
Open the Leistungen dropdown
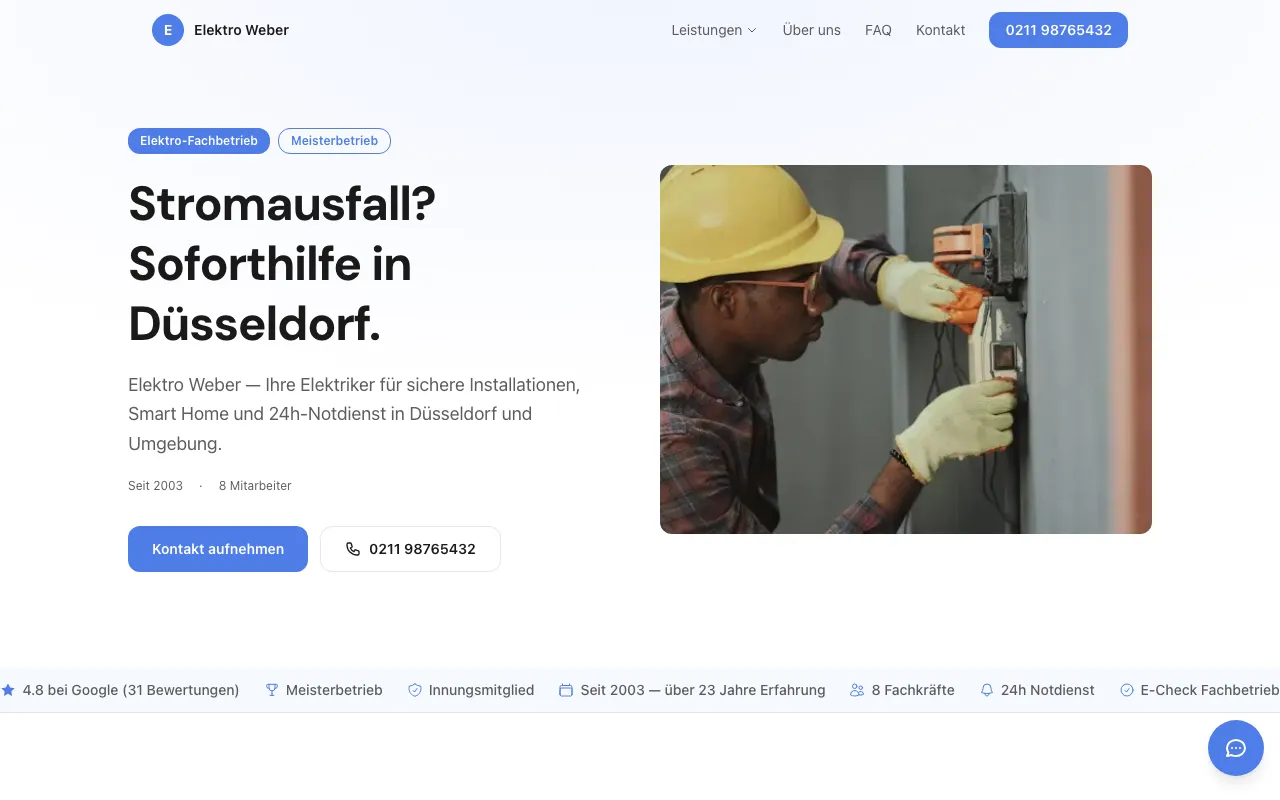point(713,30)
